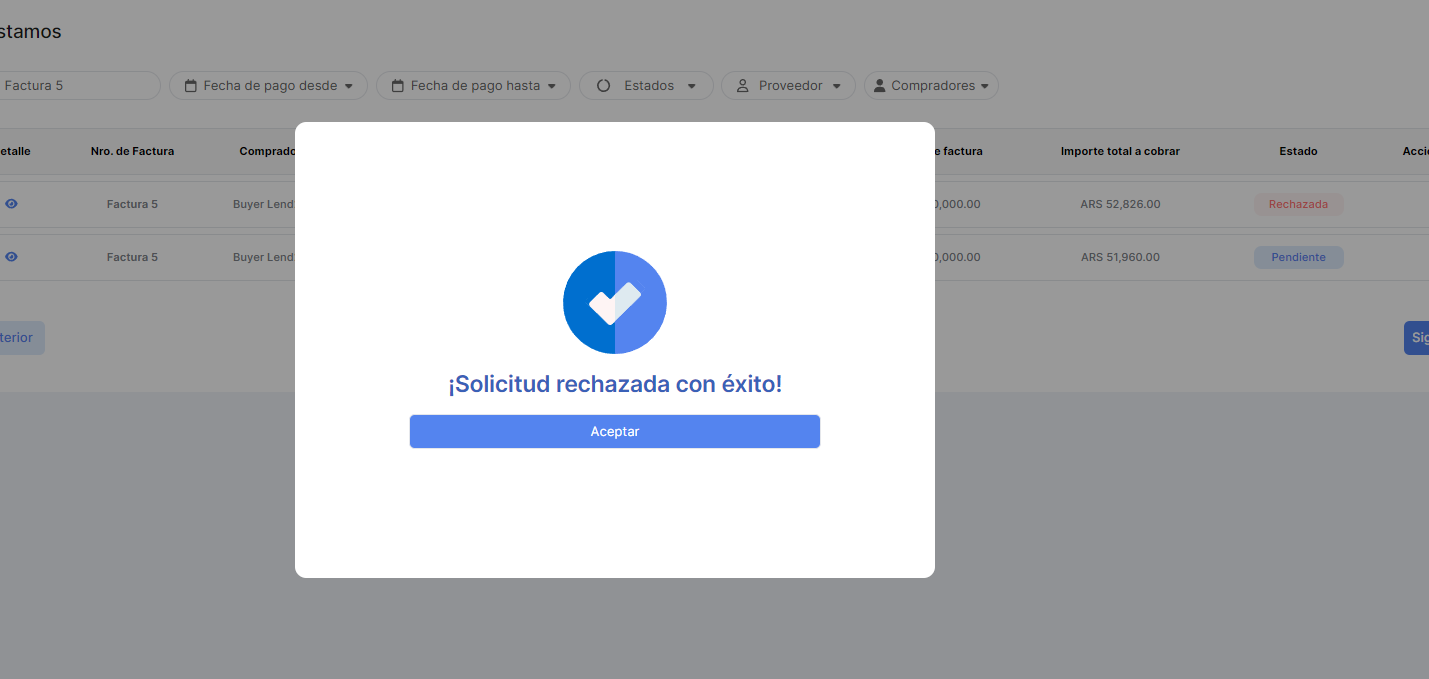This screenshot has width=1429, height=679.
Task: Click the blue checkmark success icon
Action: 615,302
